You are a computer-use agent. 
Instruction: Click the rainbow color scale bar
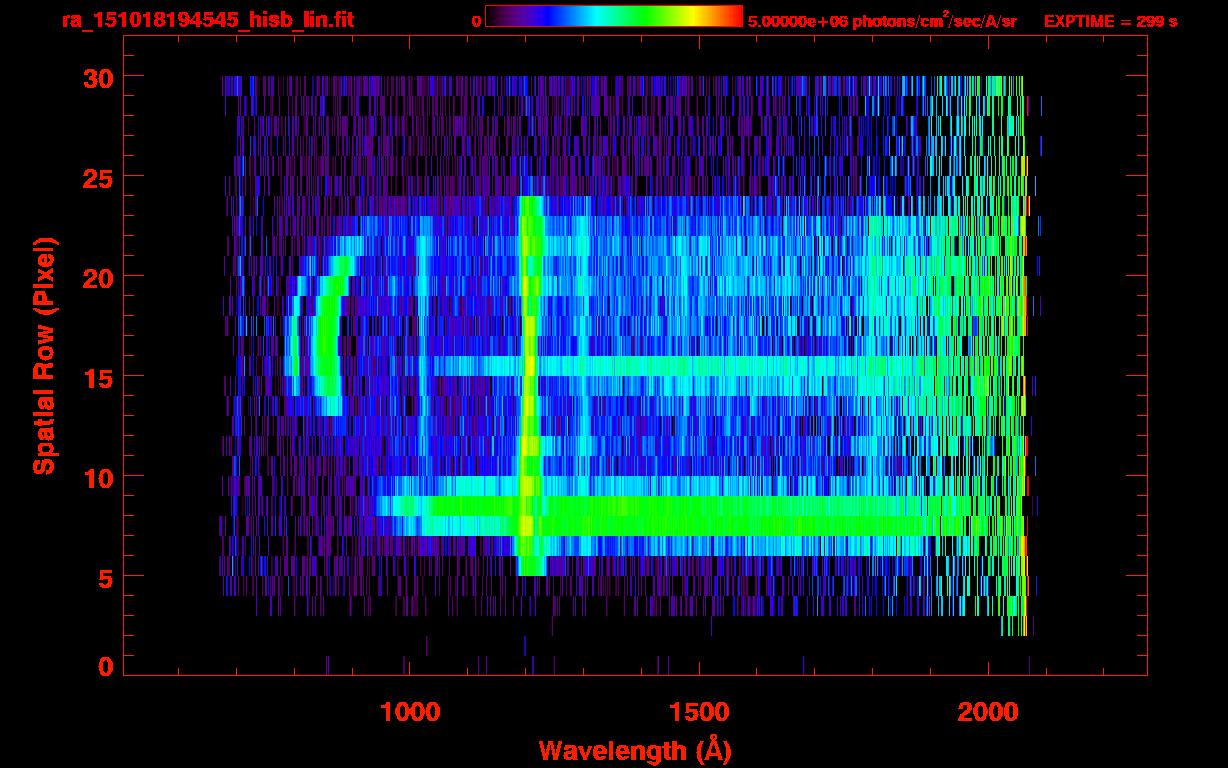pyautogui.click(x=614, y=17)
